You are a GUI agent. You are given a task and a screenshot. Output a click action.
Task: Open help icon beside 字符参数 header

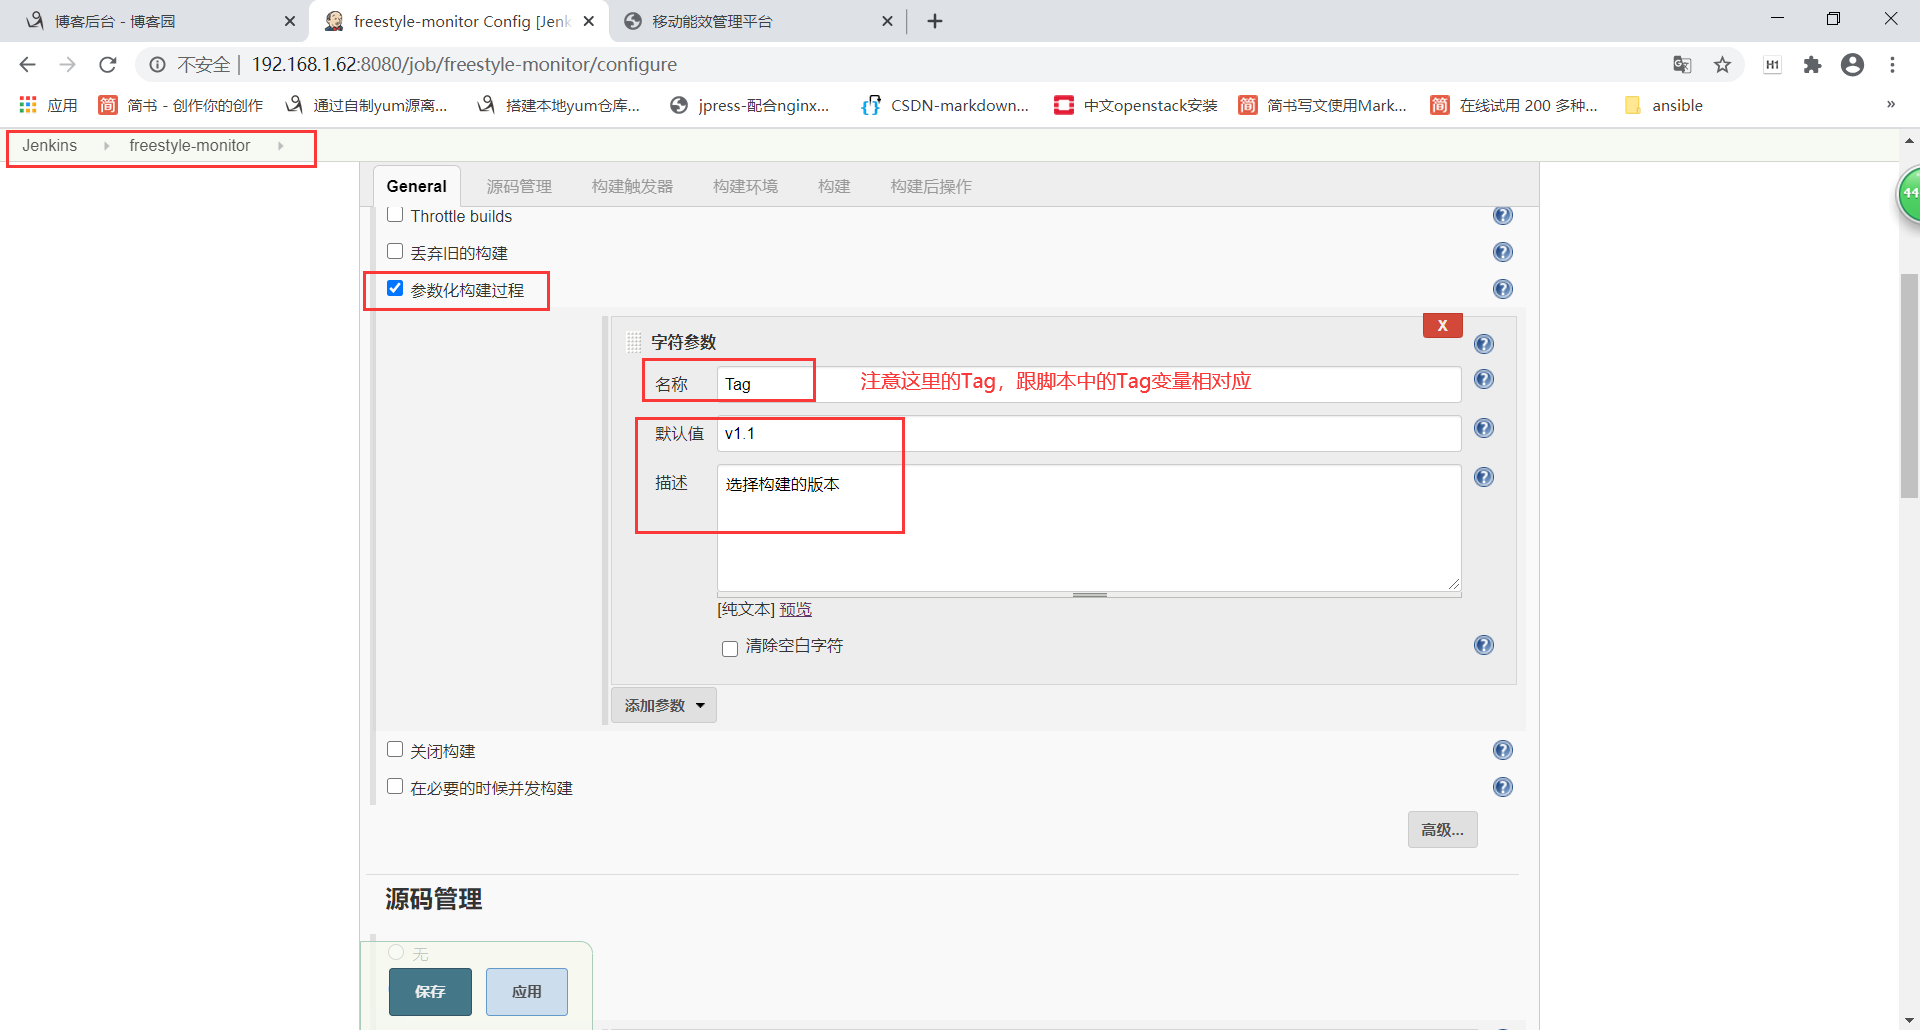pos(1484,344)
